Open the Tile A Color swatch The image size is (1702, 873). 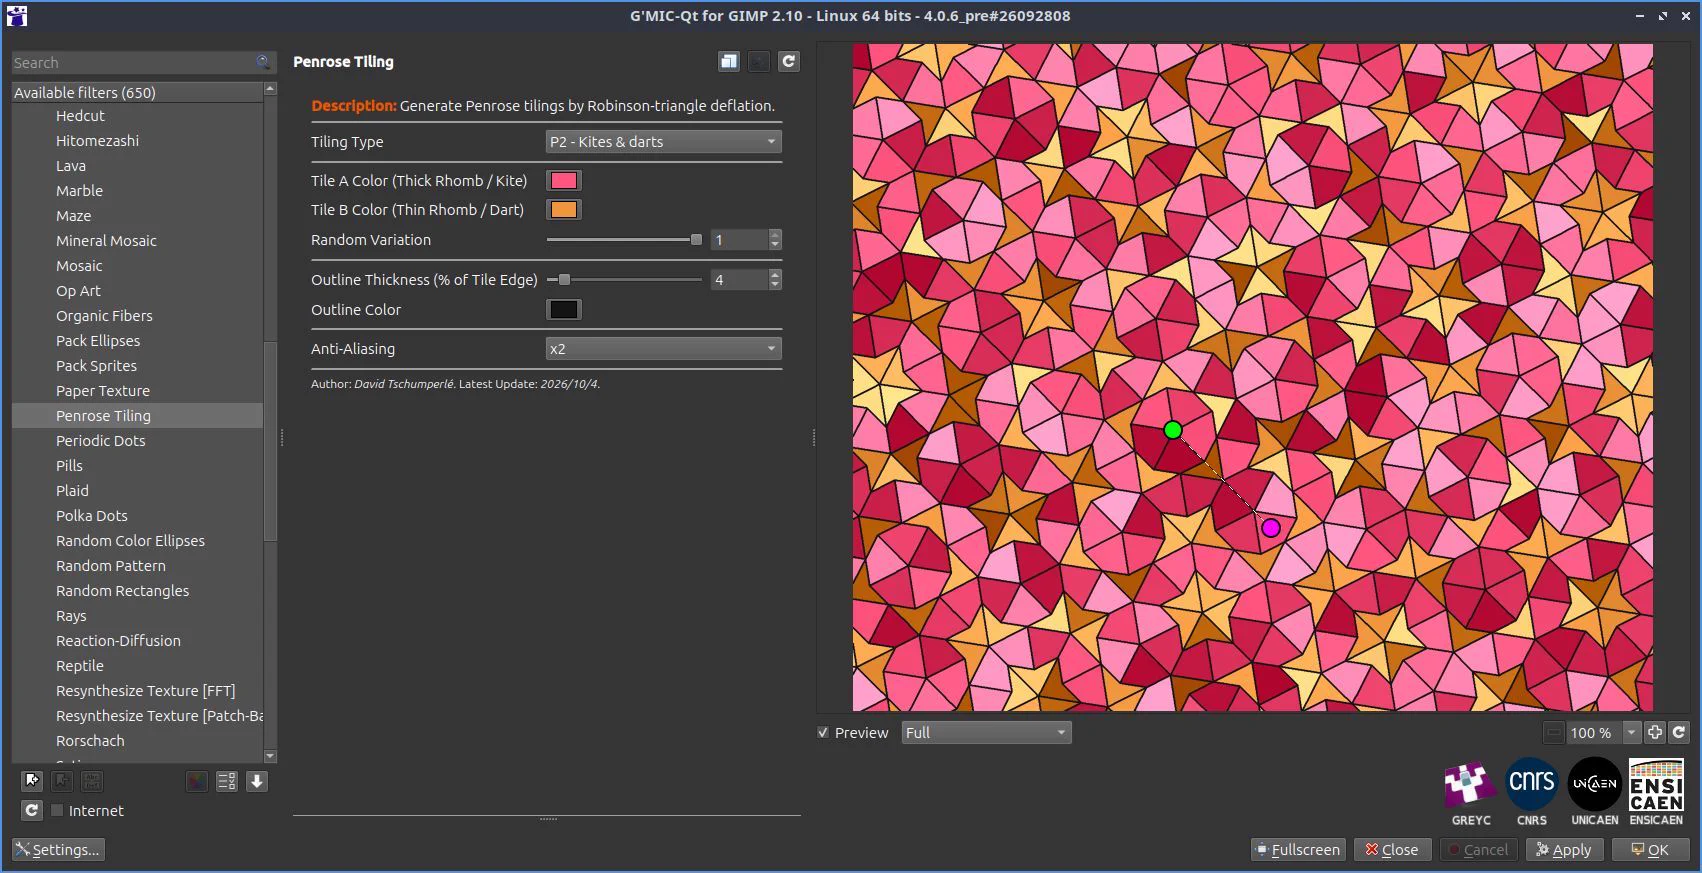click(564, 181)
